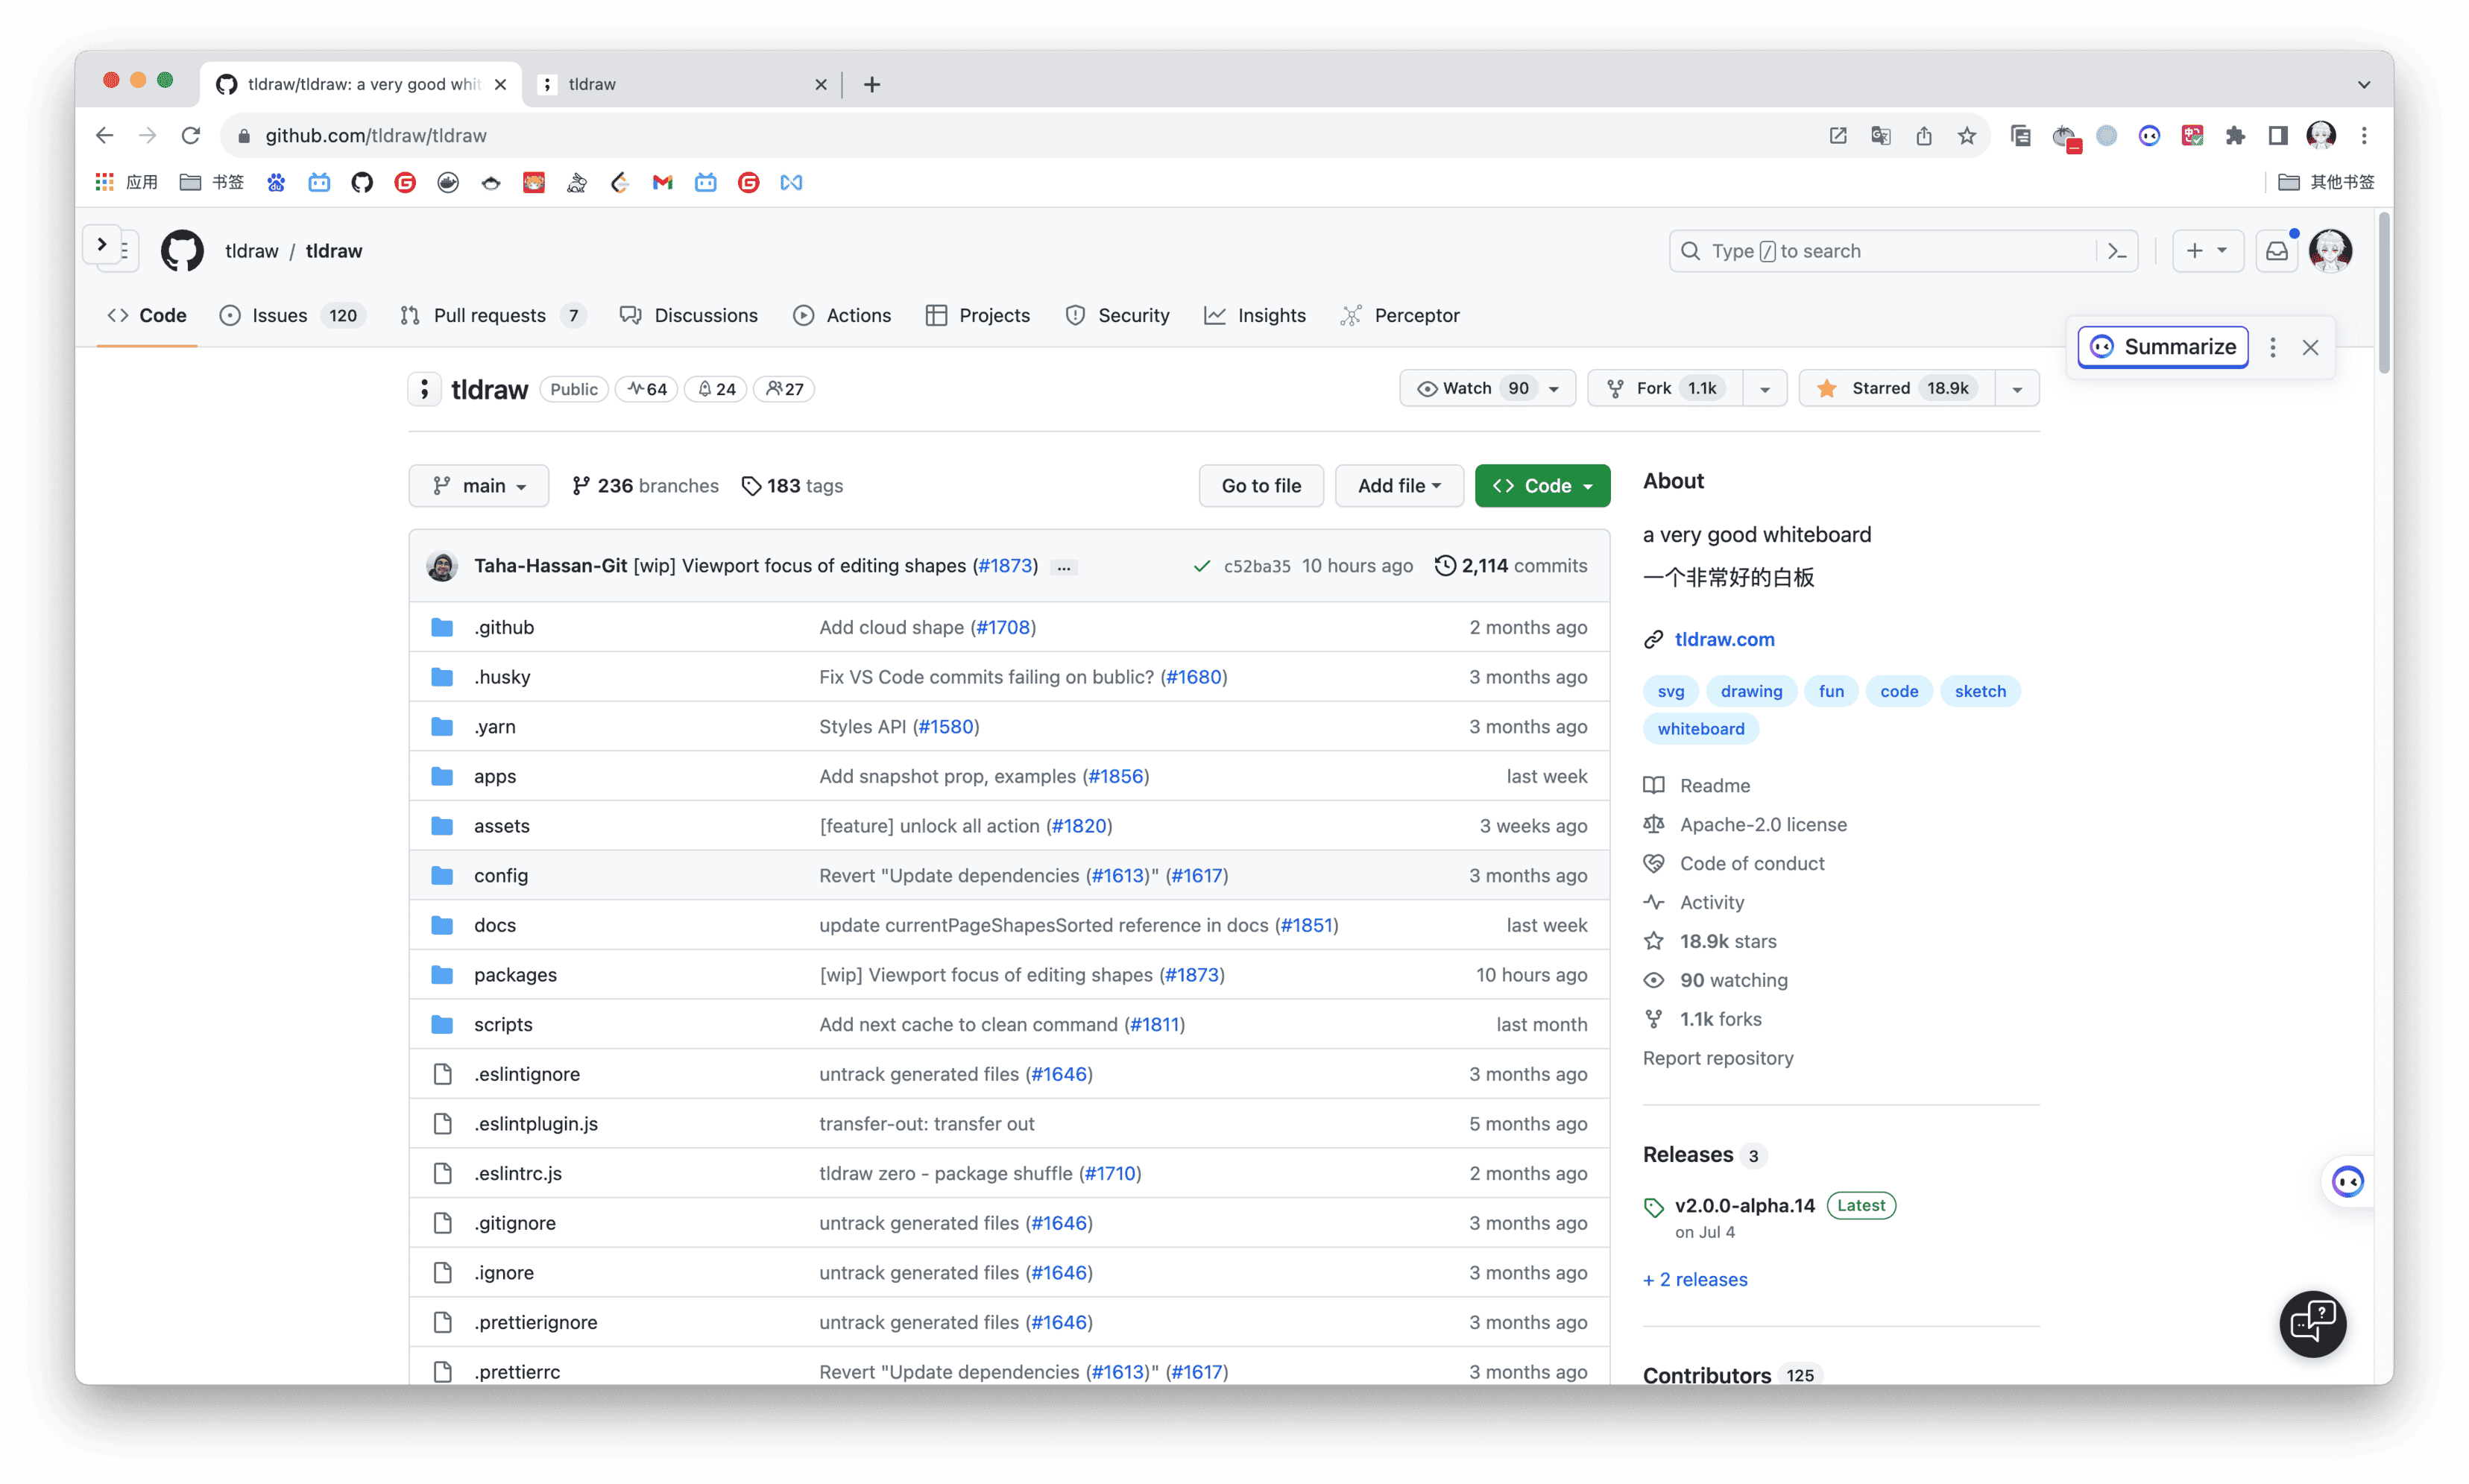Open the Add file dropdown

pyautogui.click(x=1398, y=486)
